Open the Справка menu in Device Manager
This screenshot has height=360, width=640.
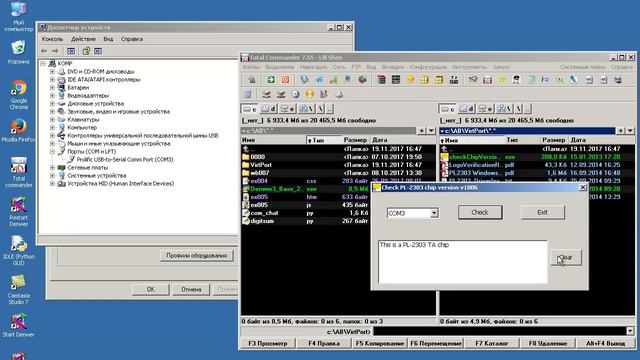click(x=132, y=39)
